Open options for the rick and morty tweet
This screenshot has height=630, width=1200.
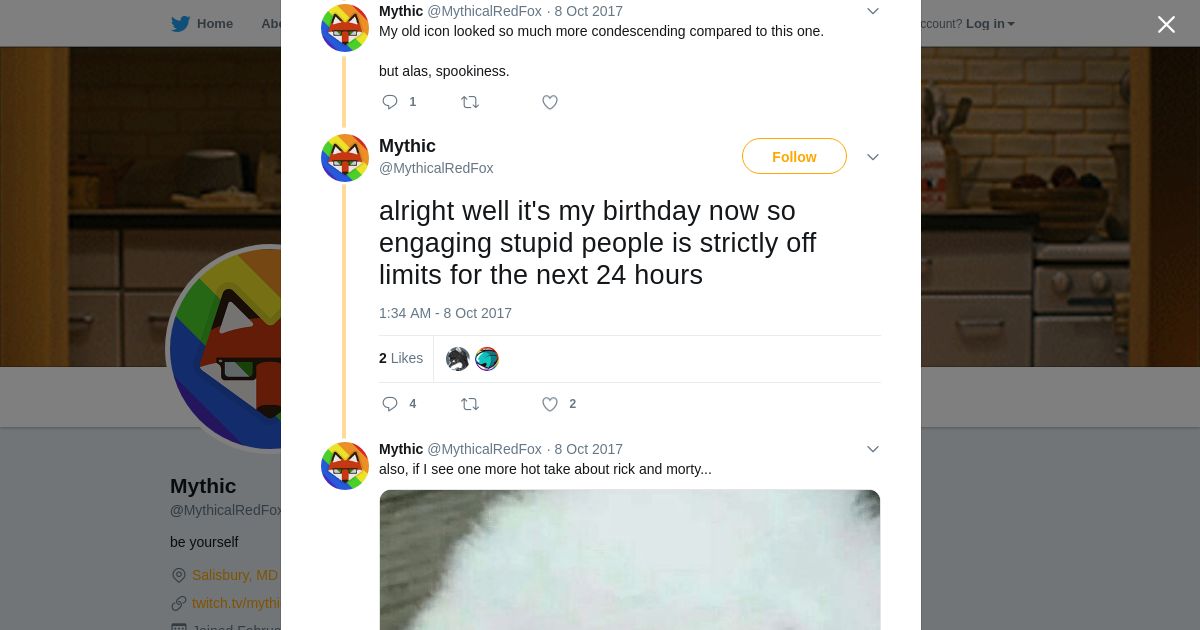coord(872,449)
